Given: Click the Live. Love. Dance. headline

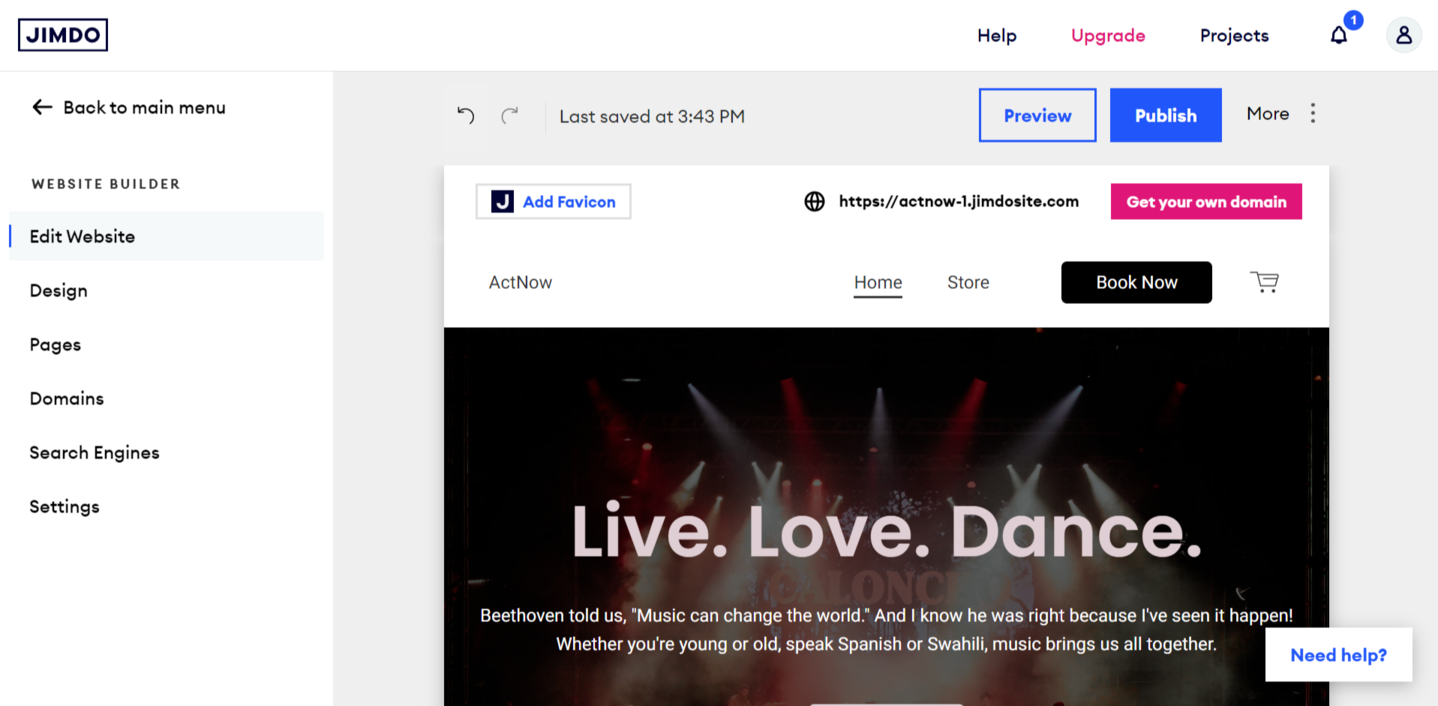Looking at the screenshot, I should tap(886, 531).
